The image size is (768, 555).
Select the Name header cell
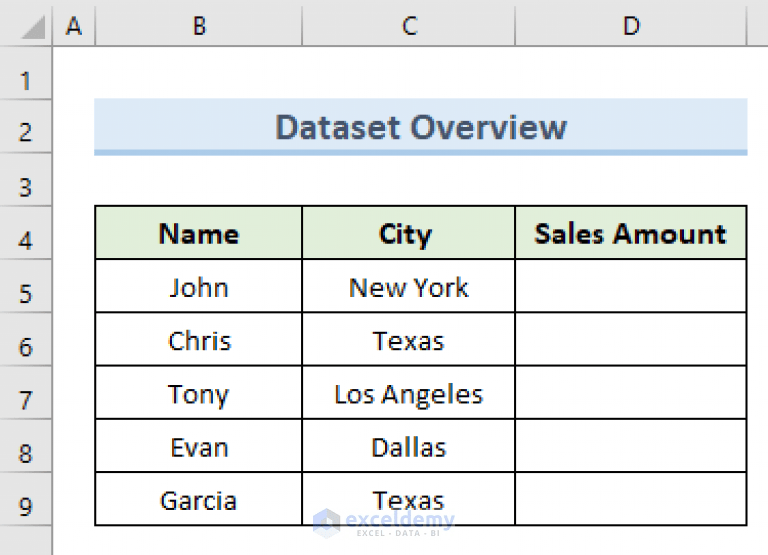(199, 233)
